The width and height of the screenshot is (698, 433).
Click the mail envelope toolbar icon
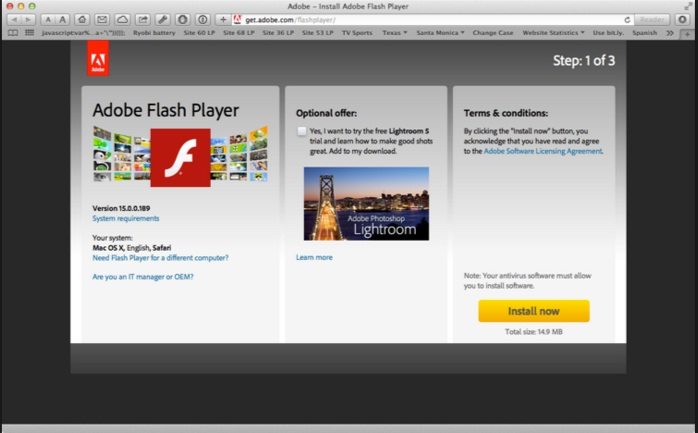pyautogui.click(x=102, y=20)
